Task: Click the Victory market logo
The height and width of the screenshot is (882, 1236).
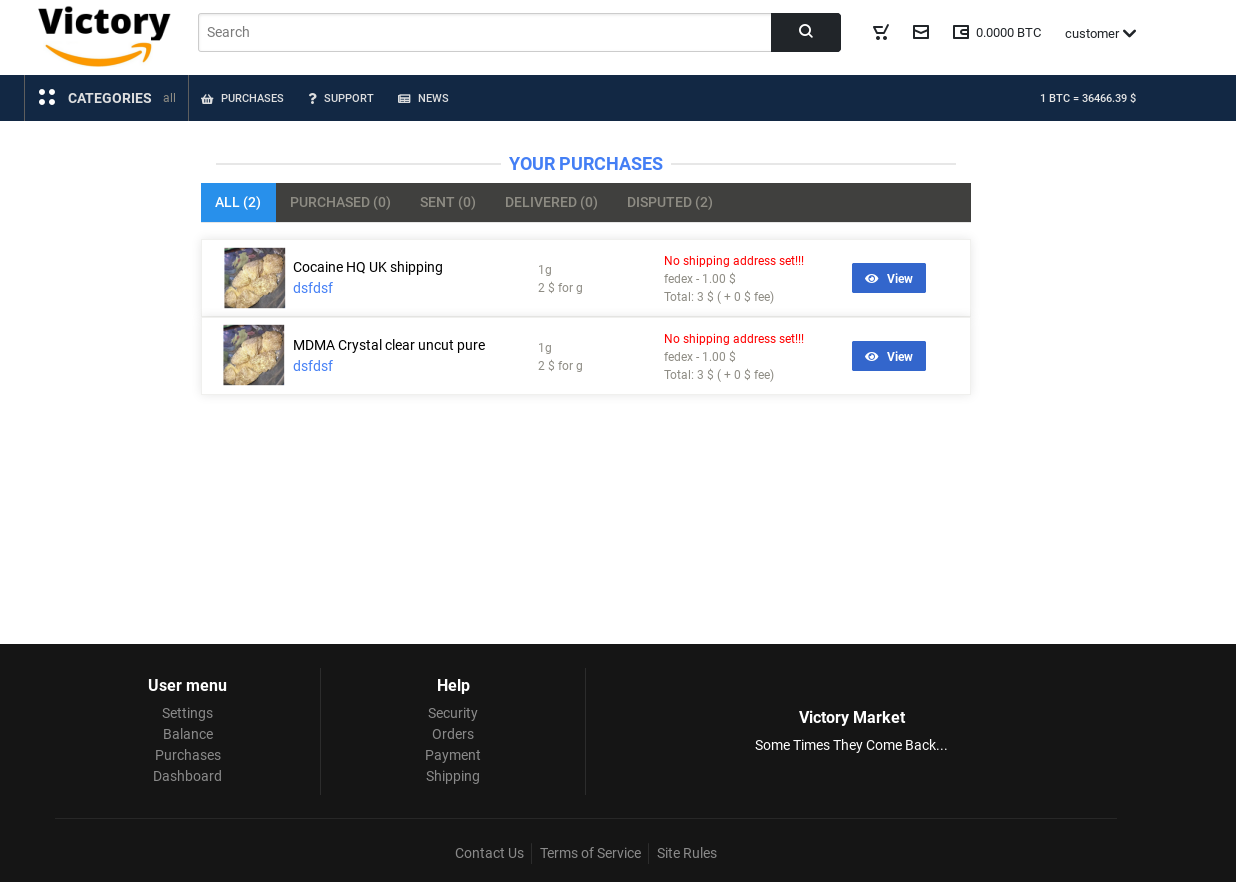Action: pyautogui.click(x=104, y=35)
